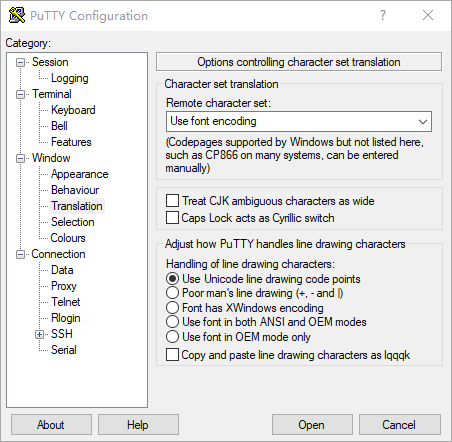Select the Window category
452x442 pixels.
51,158
